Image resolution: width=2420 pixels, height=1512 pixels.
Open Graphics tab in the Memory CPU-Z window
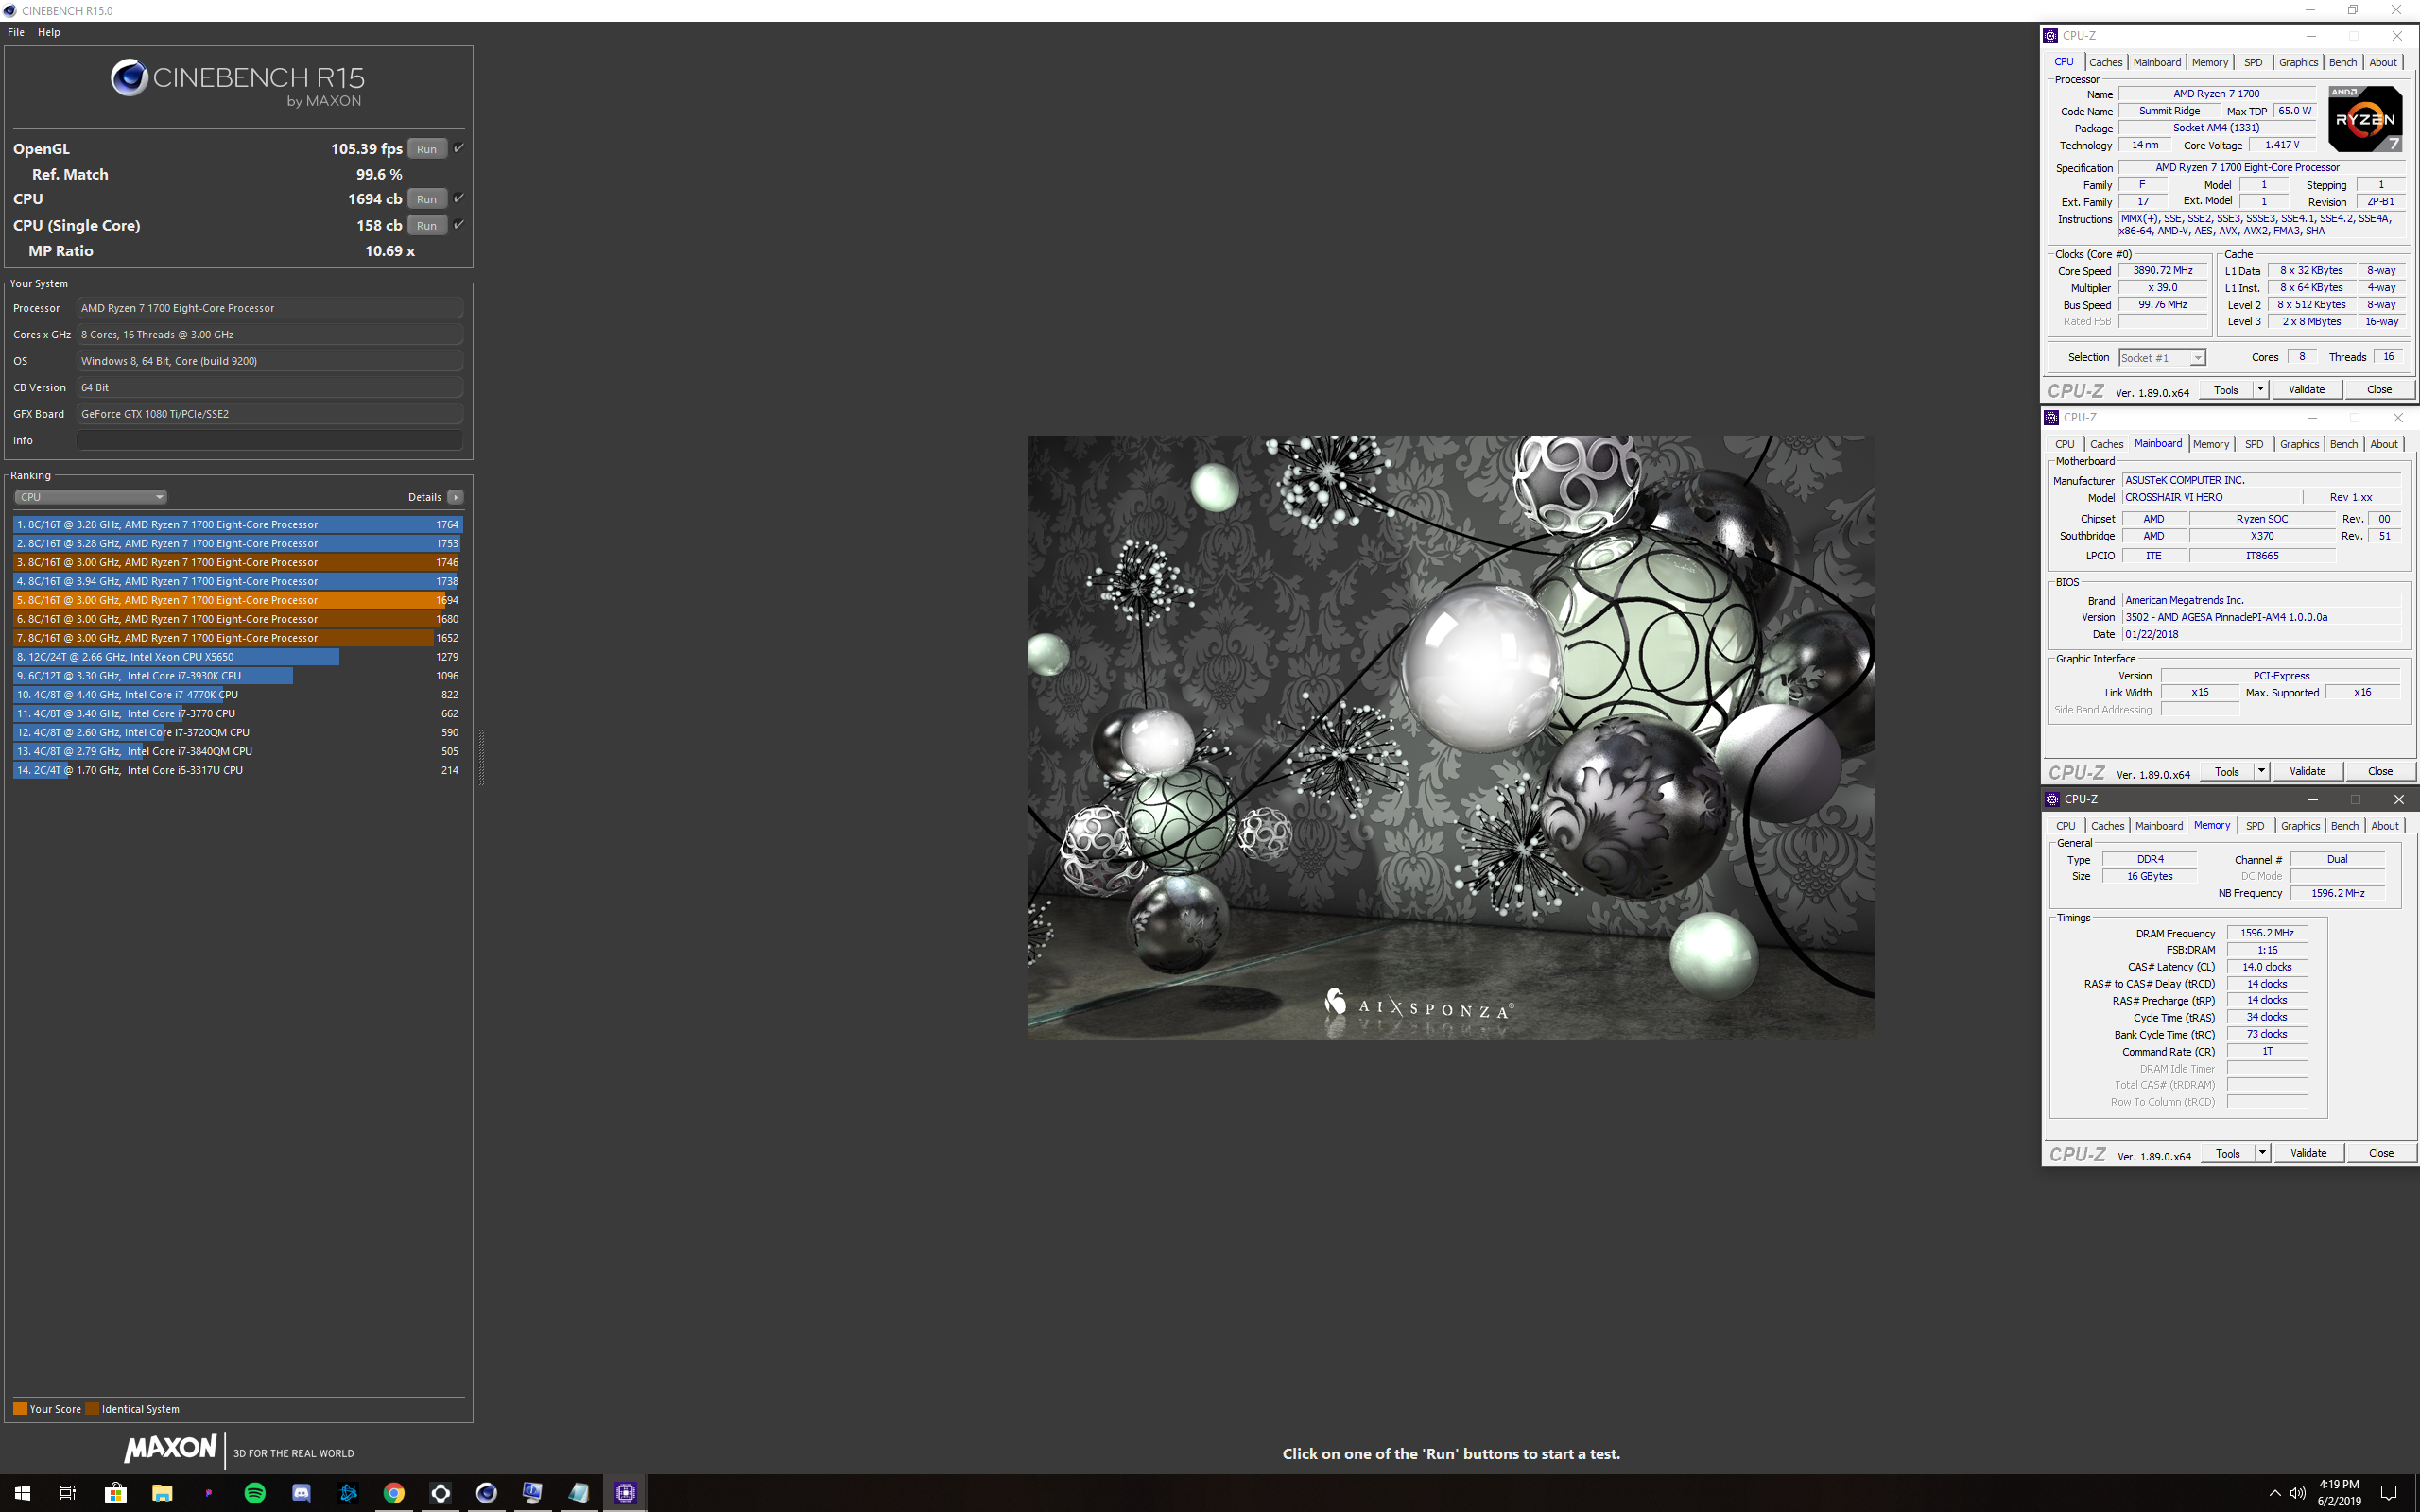pyautogui.click(x=2300, y=826)
